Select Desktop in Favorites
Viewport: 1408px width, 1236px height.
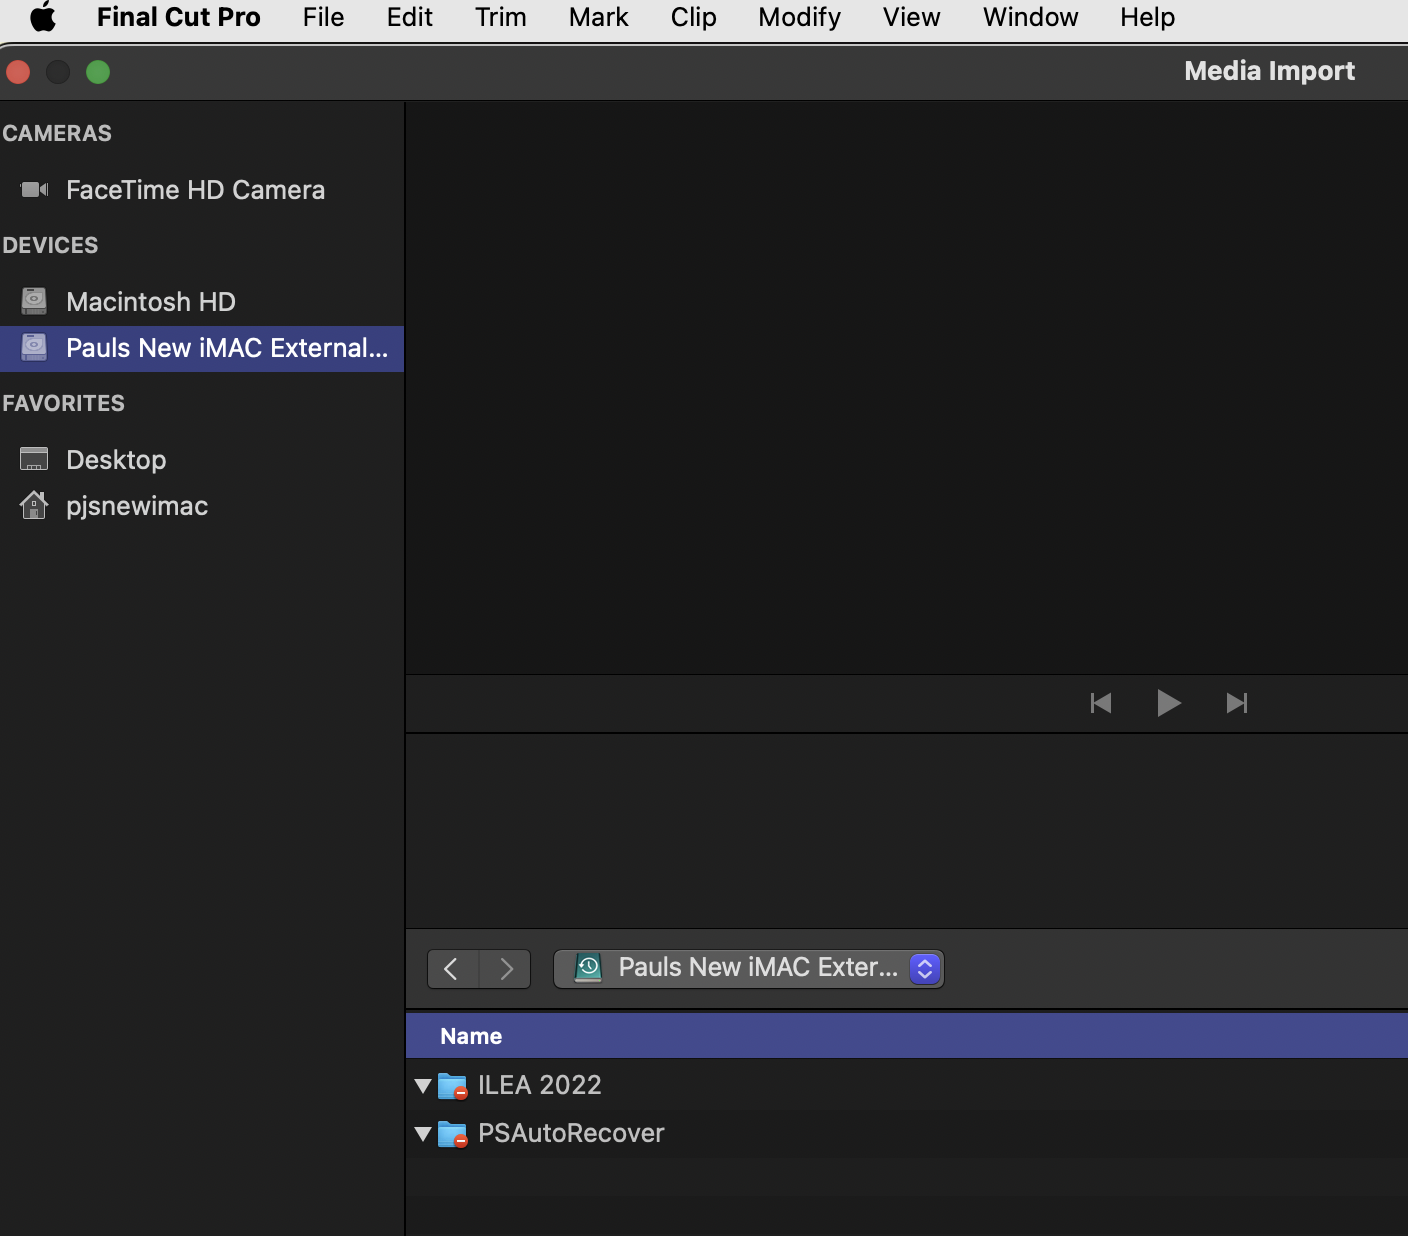pos(202,460)
